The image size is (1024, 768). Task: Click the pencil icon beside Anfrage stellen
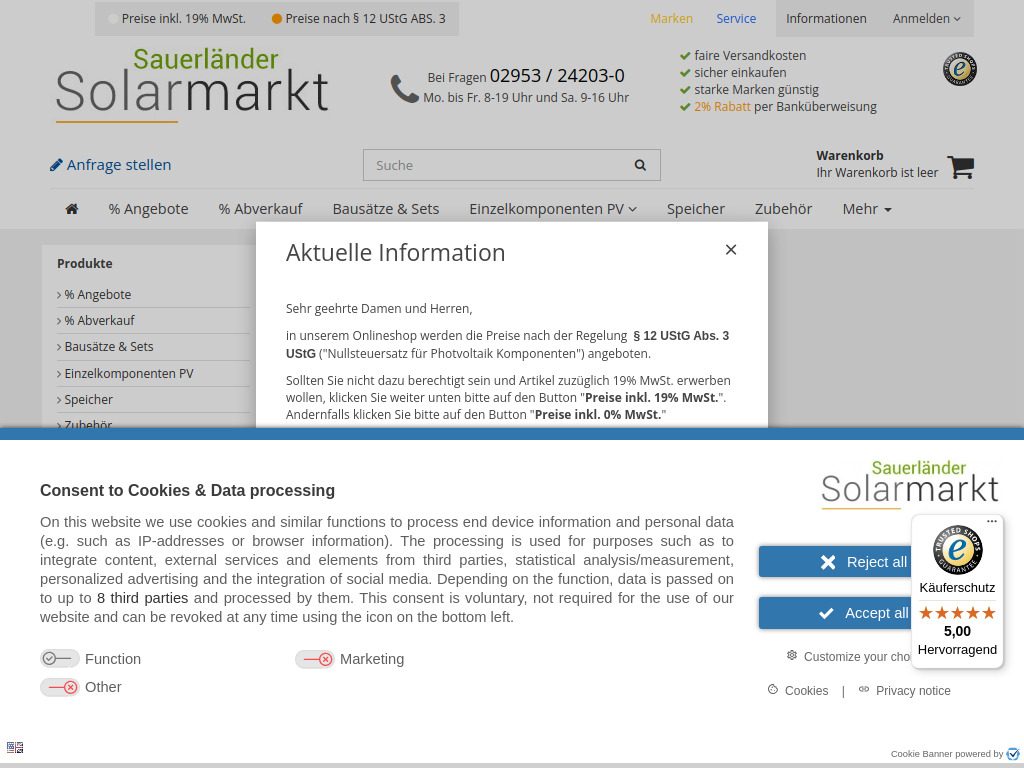(x=56, y=164)
